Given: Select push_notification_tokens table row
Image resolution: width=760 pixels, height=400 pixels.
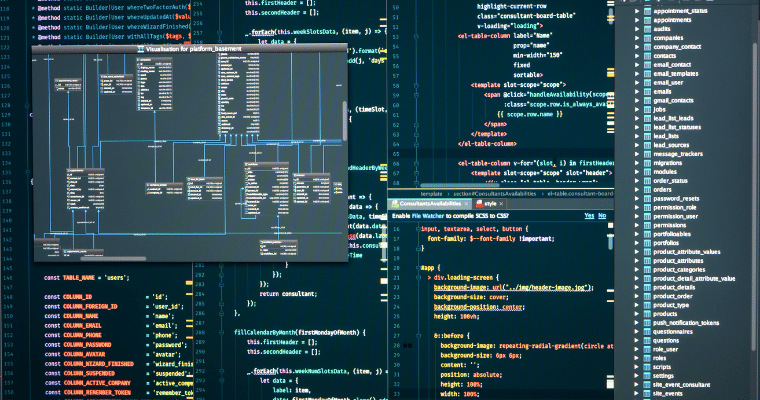Looking at the screenshot, I should point(684,322).
